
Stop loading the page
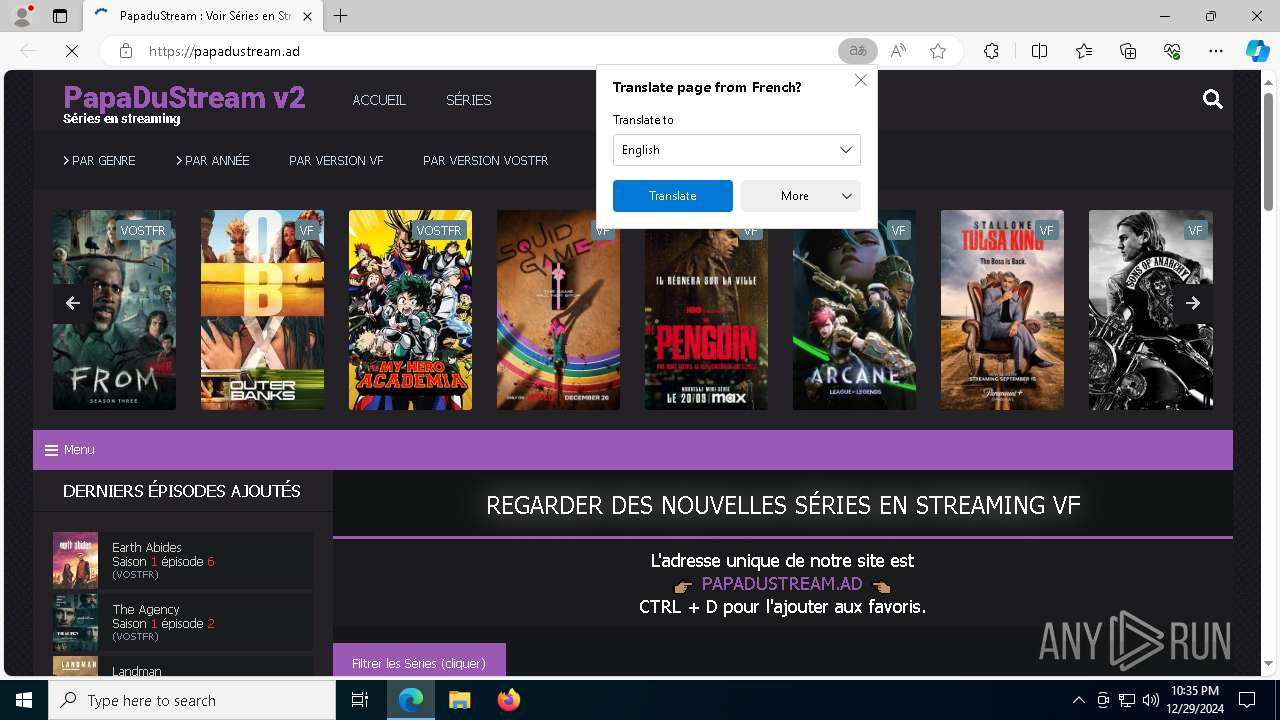(72, 51)
